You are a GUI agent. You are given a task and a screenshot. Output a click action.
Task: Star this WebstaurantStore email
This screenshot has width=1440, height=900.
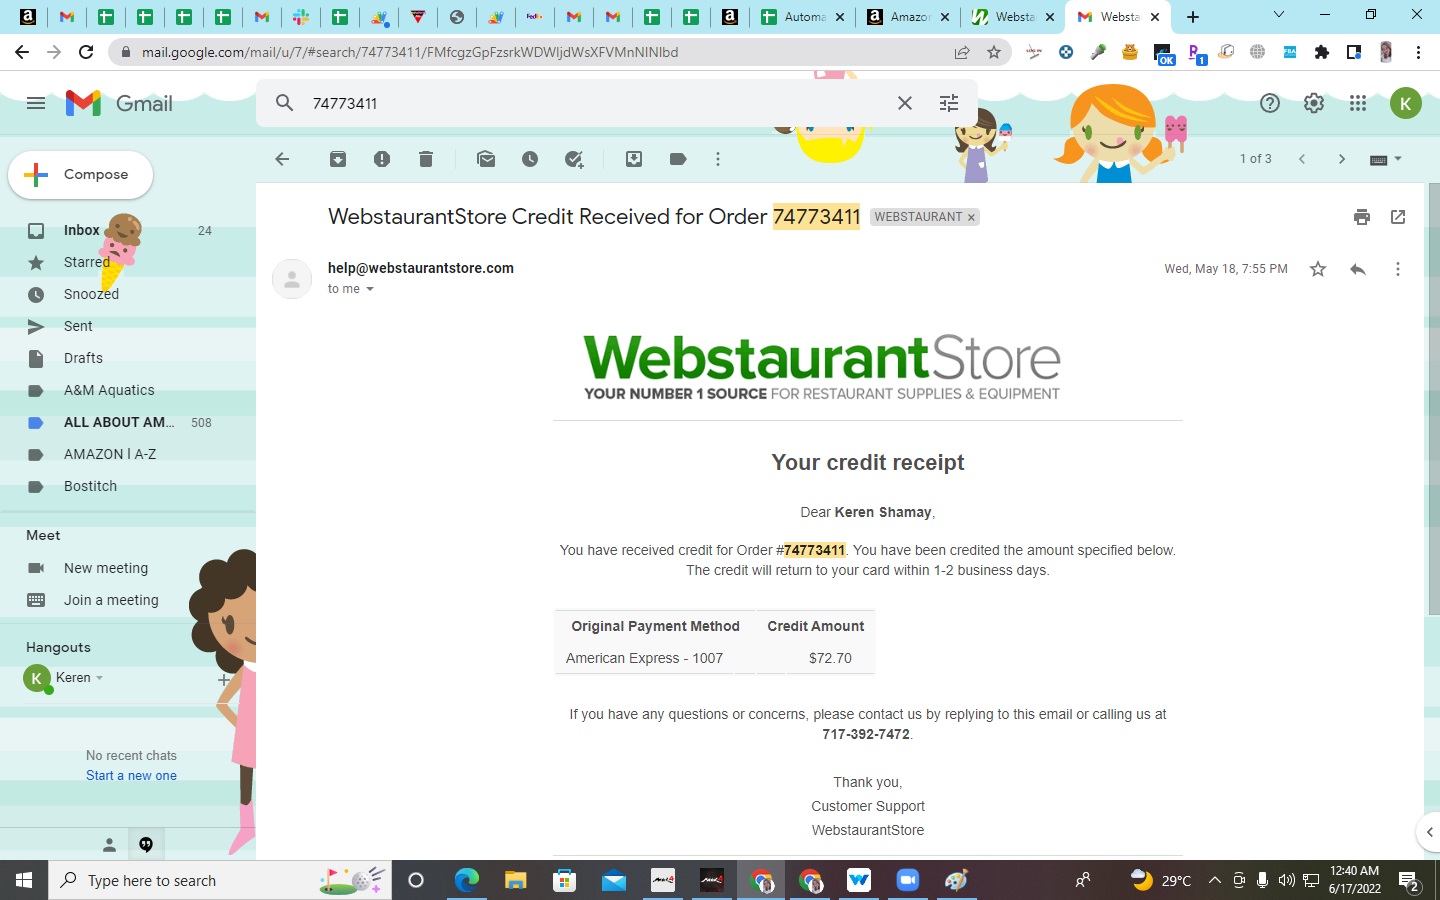[1318, 269]
